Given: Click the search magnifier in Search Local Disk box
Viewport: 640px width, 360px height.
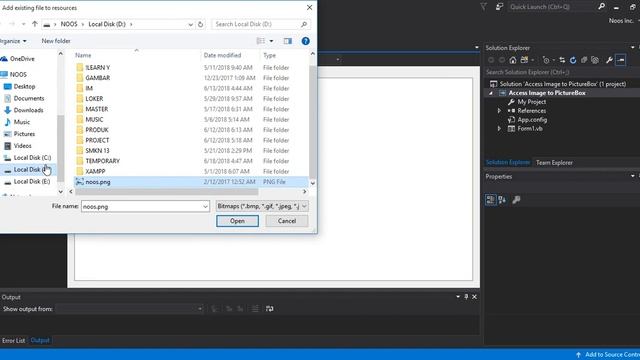Looking at the screenshot, I should click(304, 24).
